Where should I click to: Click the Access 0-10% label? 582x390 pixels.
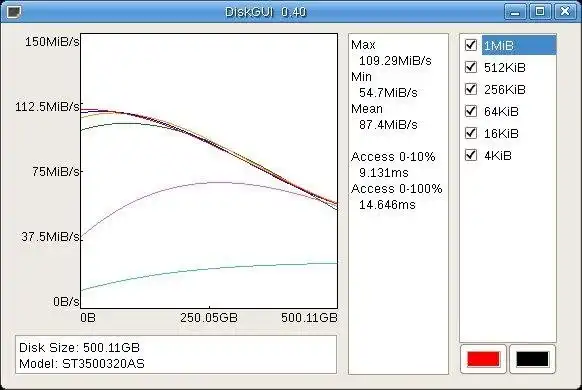pos(393,157)
